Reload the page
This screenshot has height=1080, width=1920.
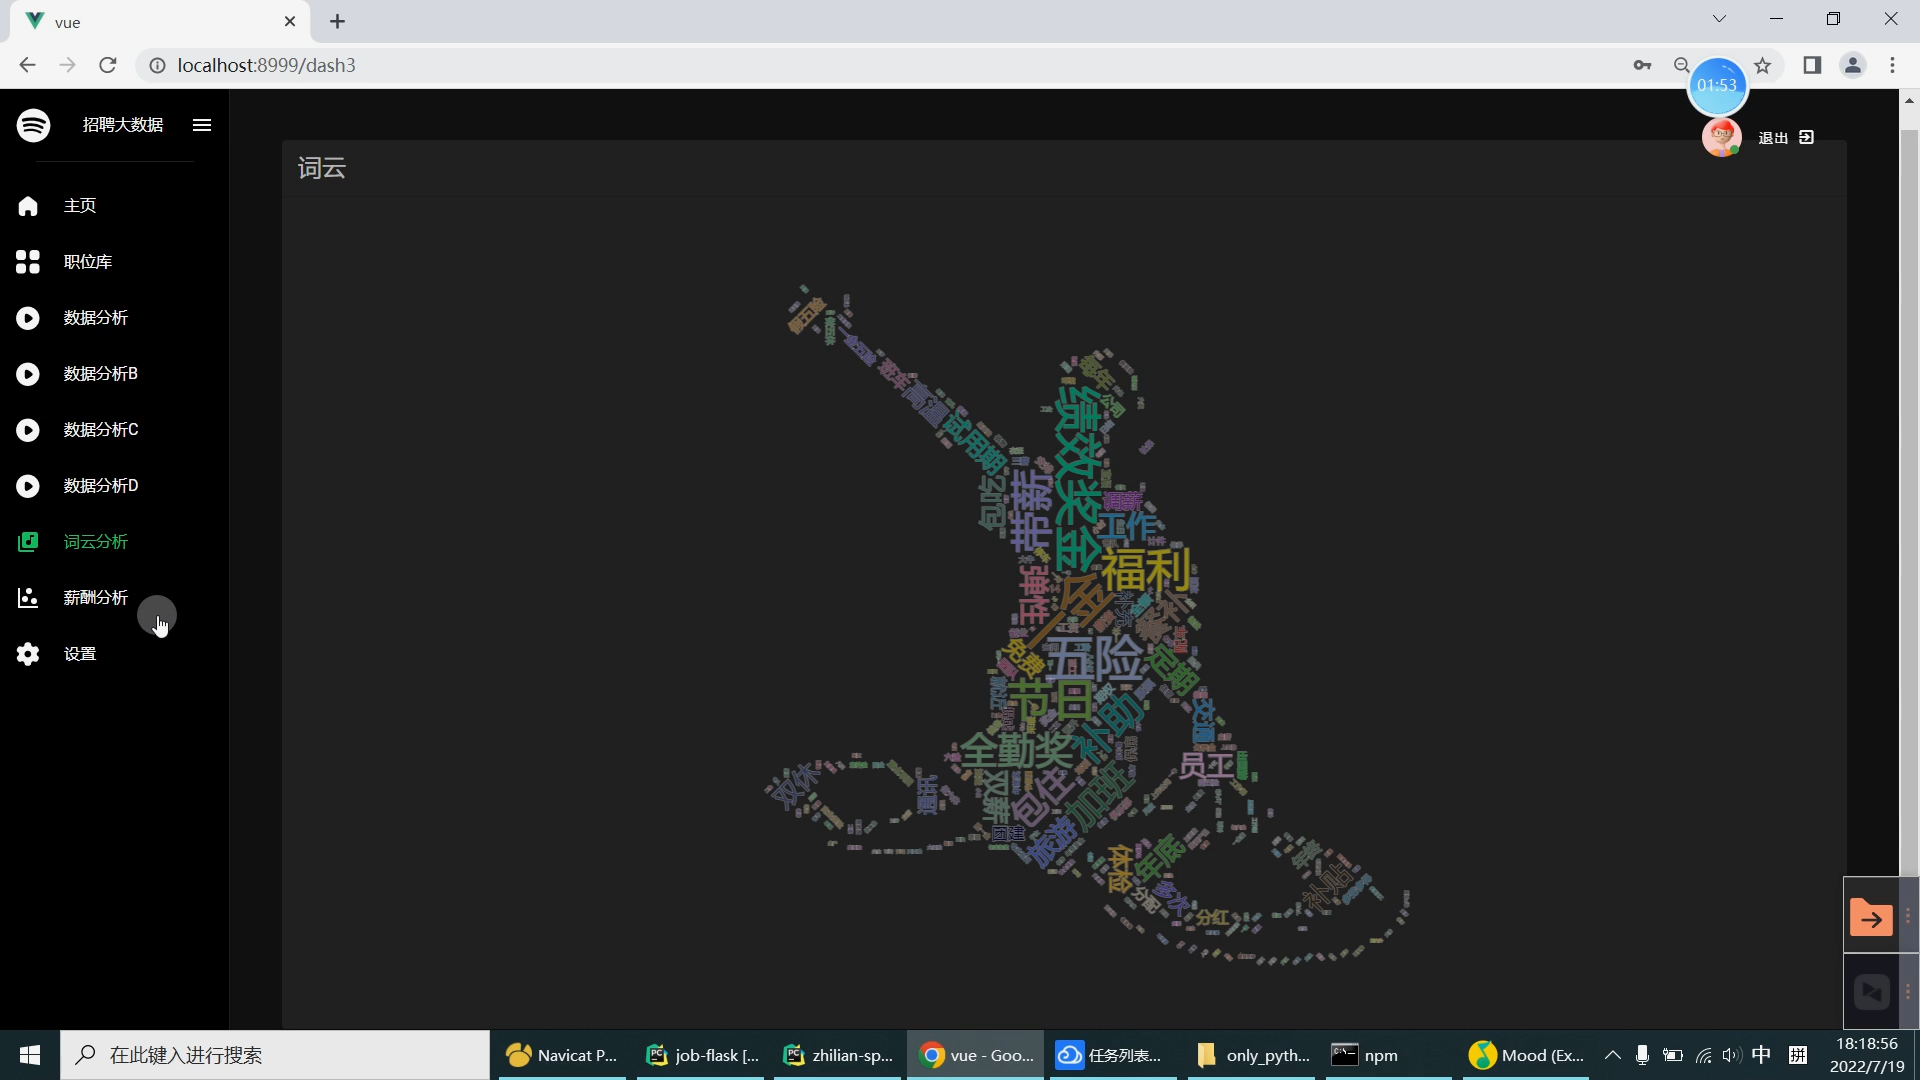click(x=108, y=65)
